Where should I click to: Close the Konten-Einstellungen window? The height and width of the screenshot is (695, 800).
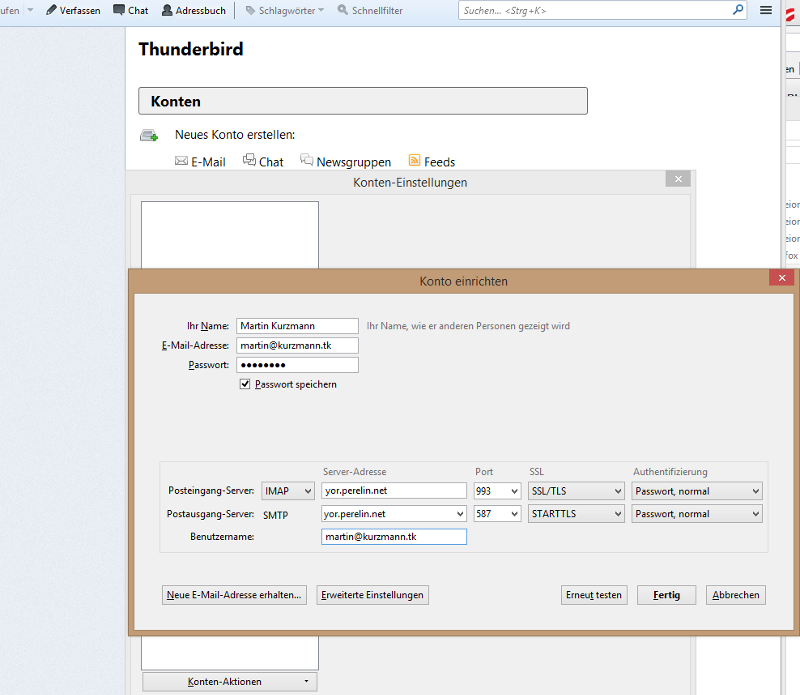678,179
